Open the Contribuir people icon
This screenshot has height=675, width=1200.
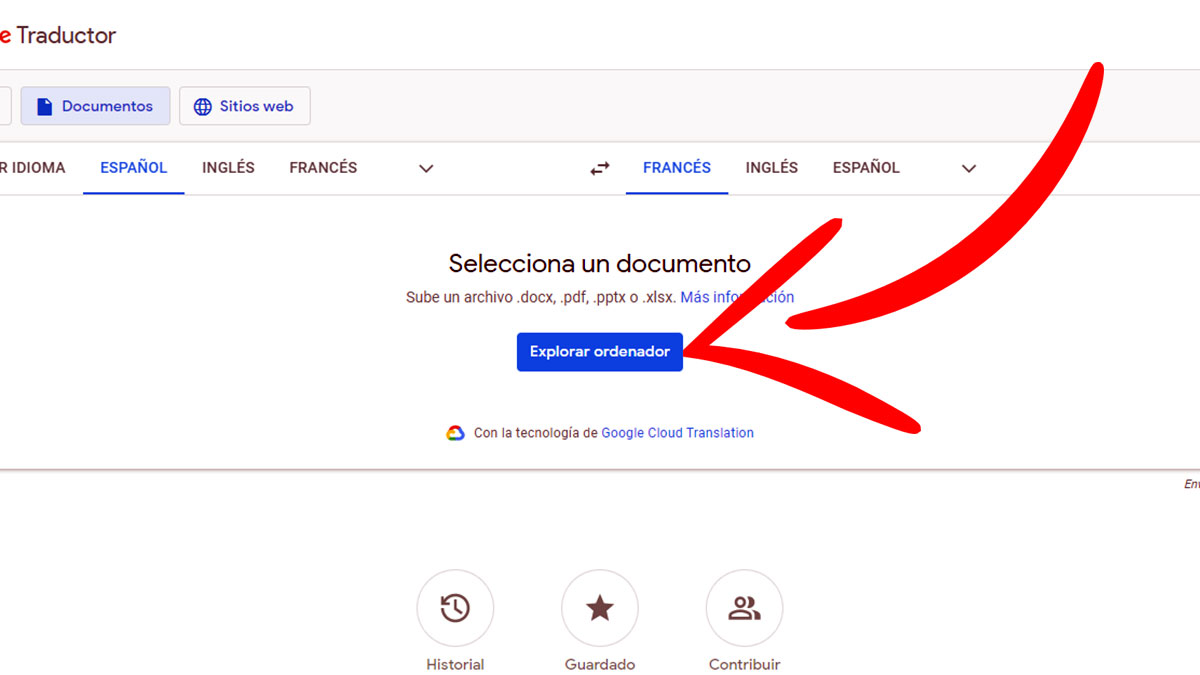744,608
